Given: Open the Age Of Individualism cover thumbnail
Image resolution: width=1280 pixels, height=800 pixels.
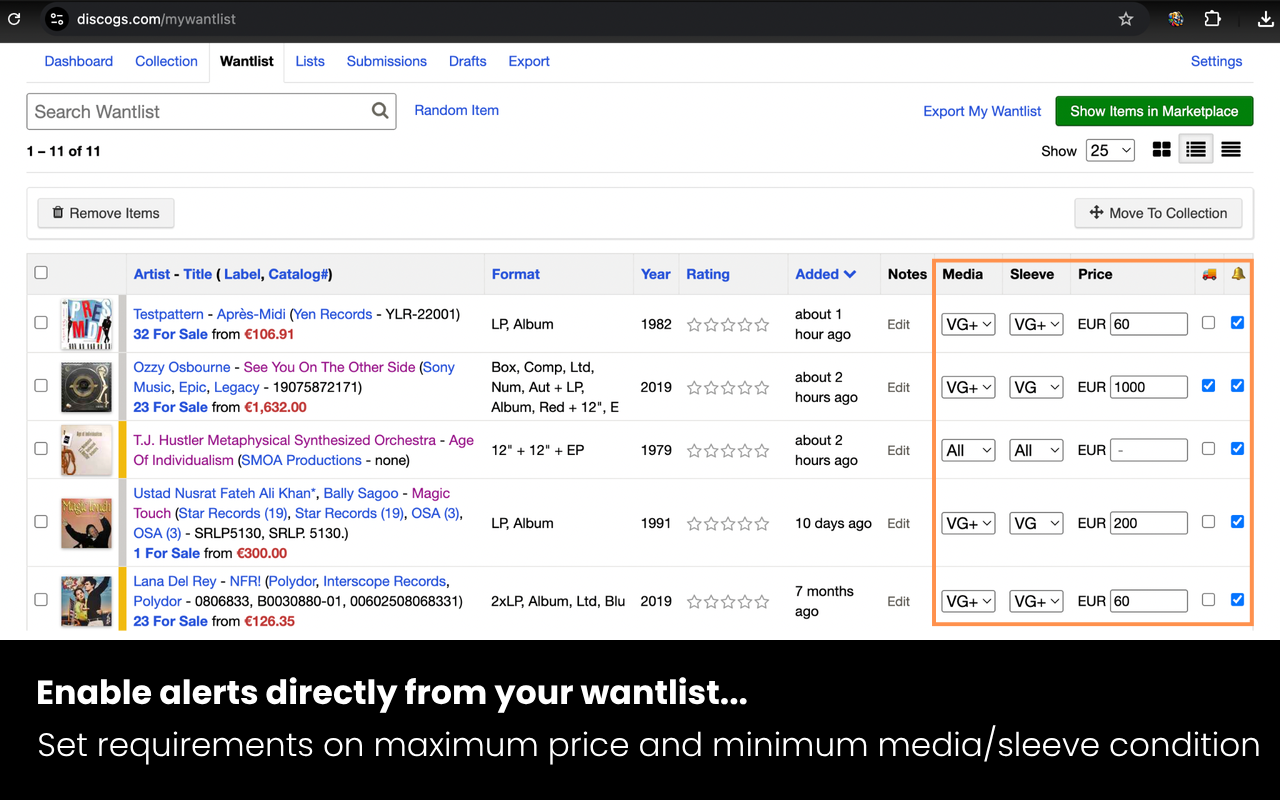Looking at the screenshot, I should [x=86, y=450].
